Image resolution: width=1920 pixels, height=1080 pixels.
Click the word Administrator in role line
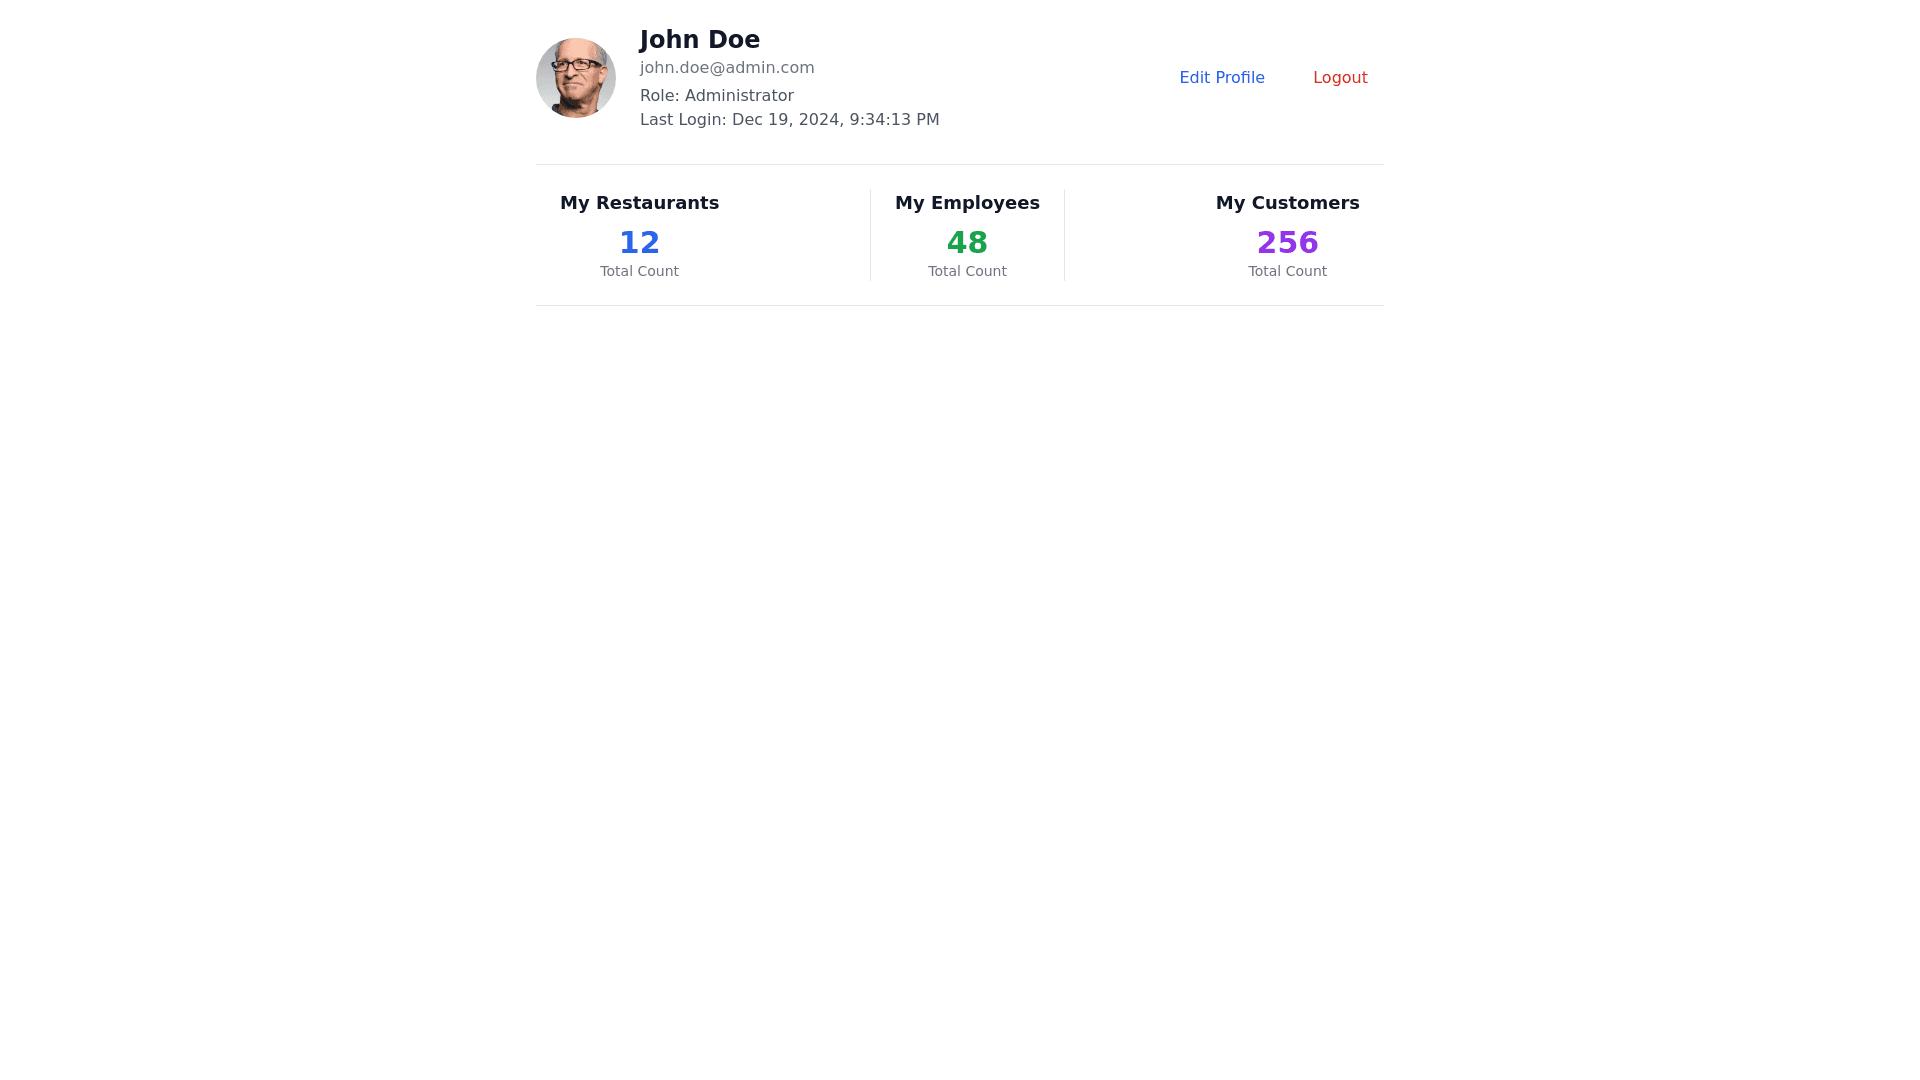pos(738,96)
